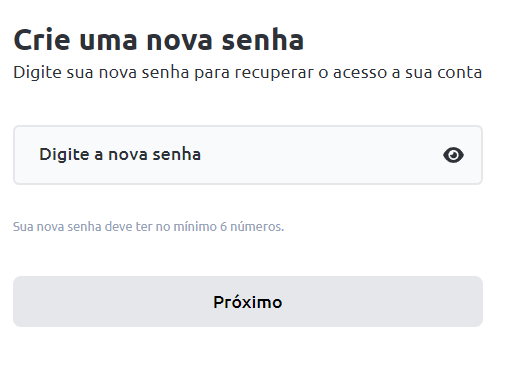Proceed to the next step with Próximo
The image size is (511, 374).
click(248, 301)
